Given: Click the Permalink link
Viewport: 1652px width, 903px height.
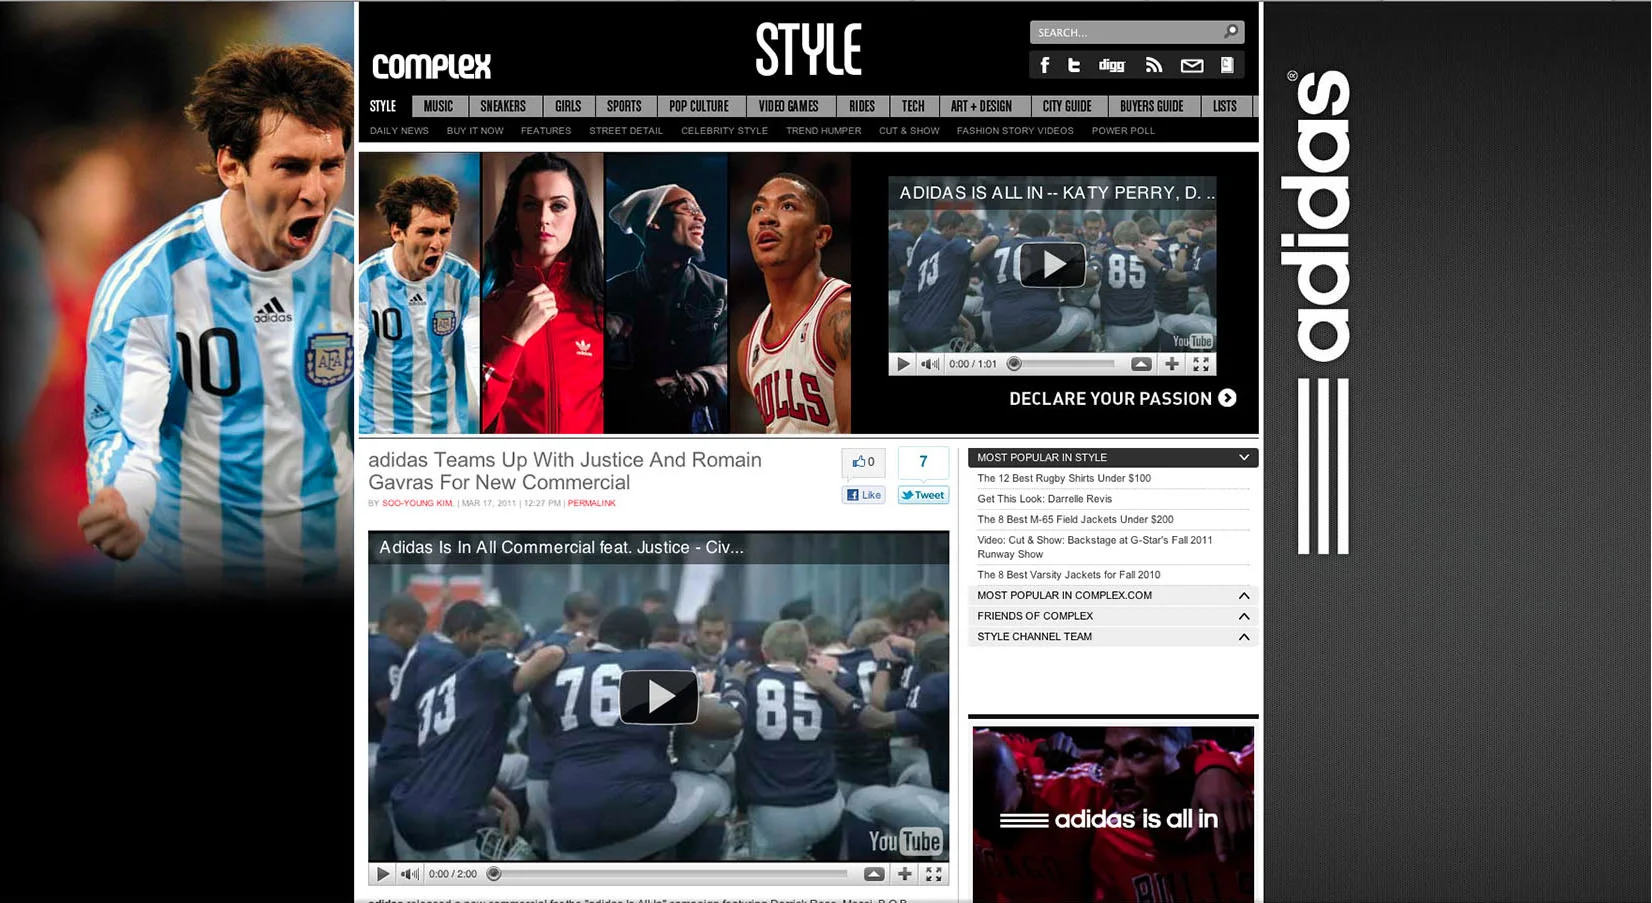Looking at the screenshot, I should point(591,503).
